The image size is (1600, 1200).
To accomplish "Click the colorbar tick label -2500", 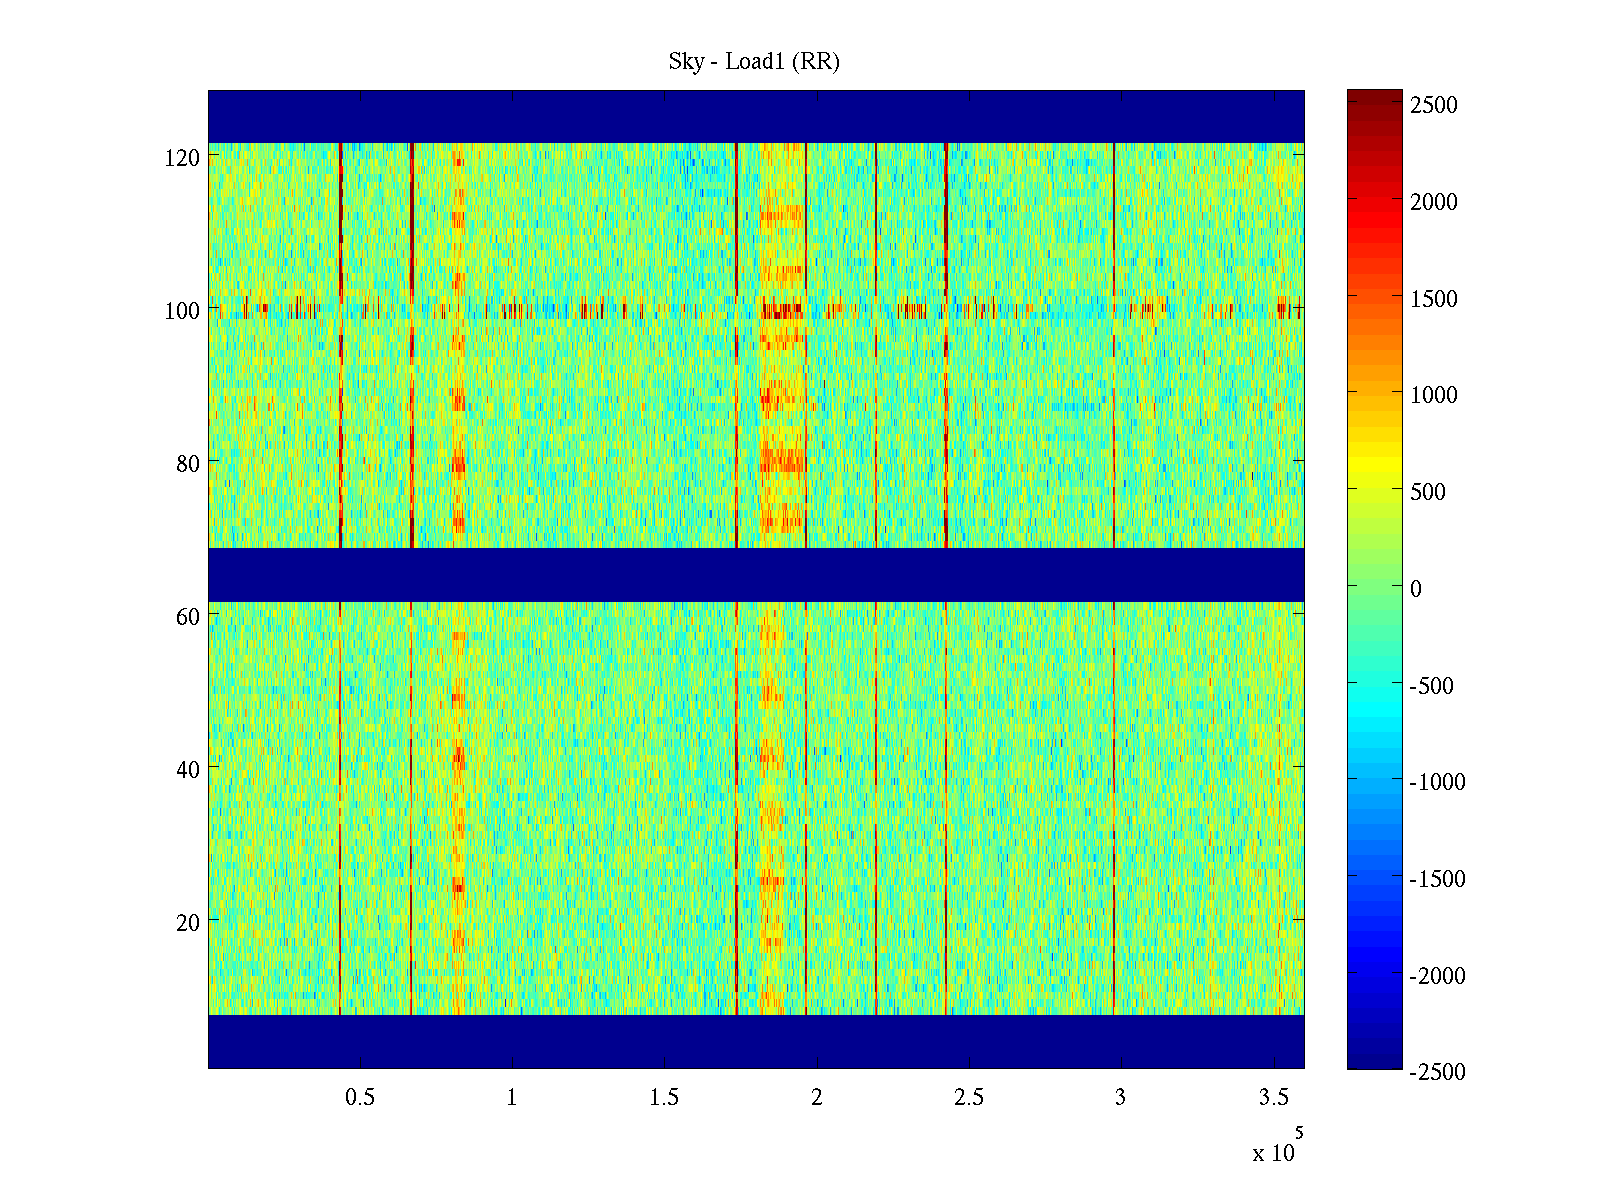I will (x=1437, y=1072).
